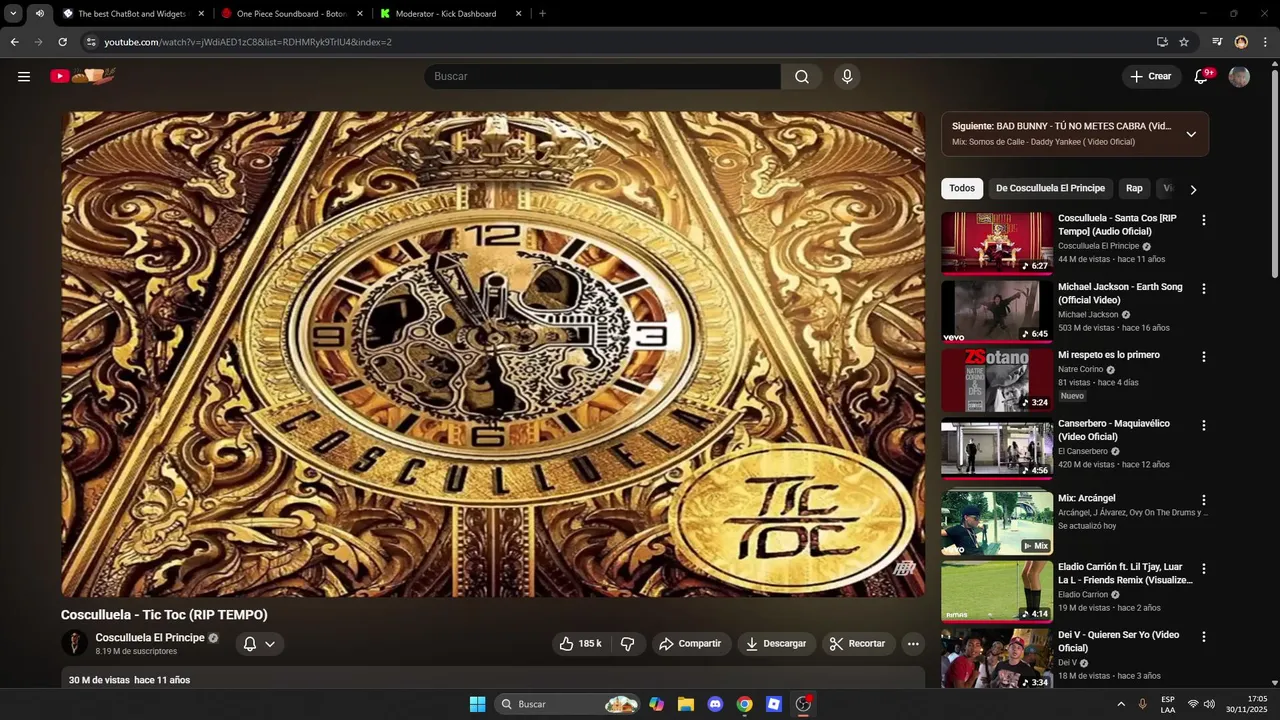Mute the audio-playing YouTube tab

[39, 14]
